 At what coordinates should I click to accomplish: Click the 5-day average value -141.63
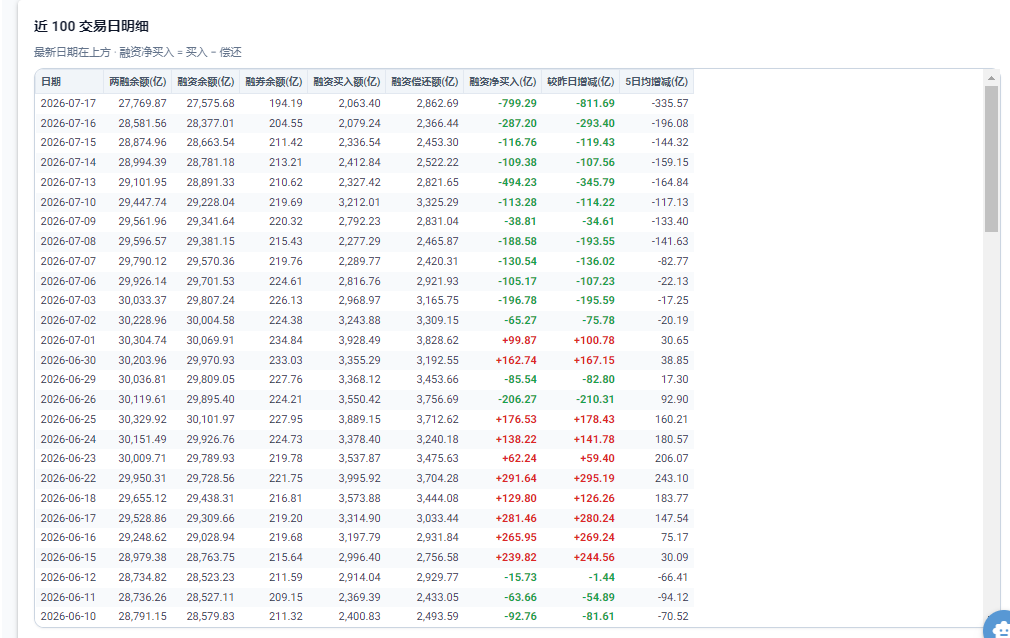coord(670,241)
